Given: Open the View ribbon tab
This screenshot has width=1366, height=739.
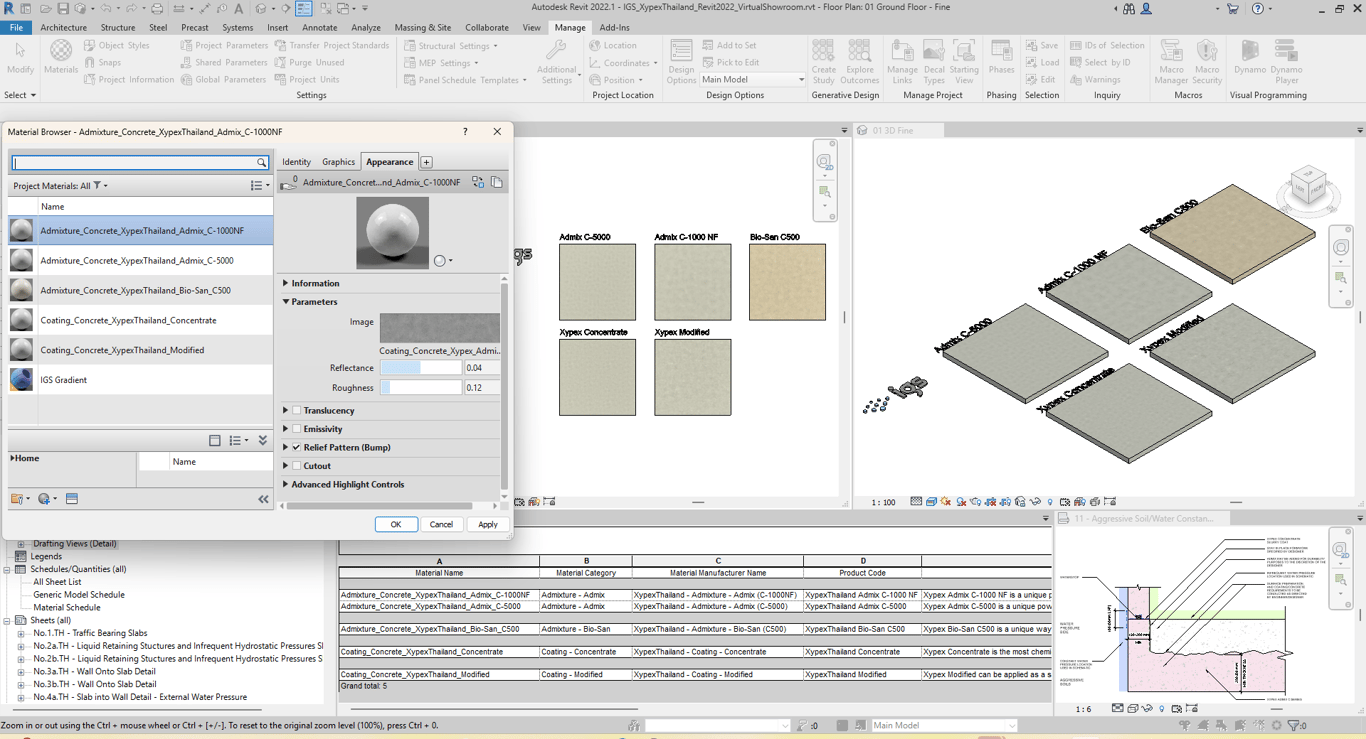Looking at the screenshot, I should (531, 27).
